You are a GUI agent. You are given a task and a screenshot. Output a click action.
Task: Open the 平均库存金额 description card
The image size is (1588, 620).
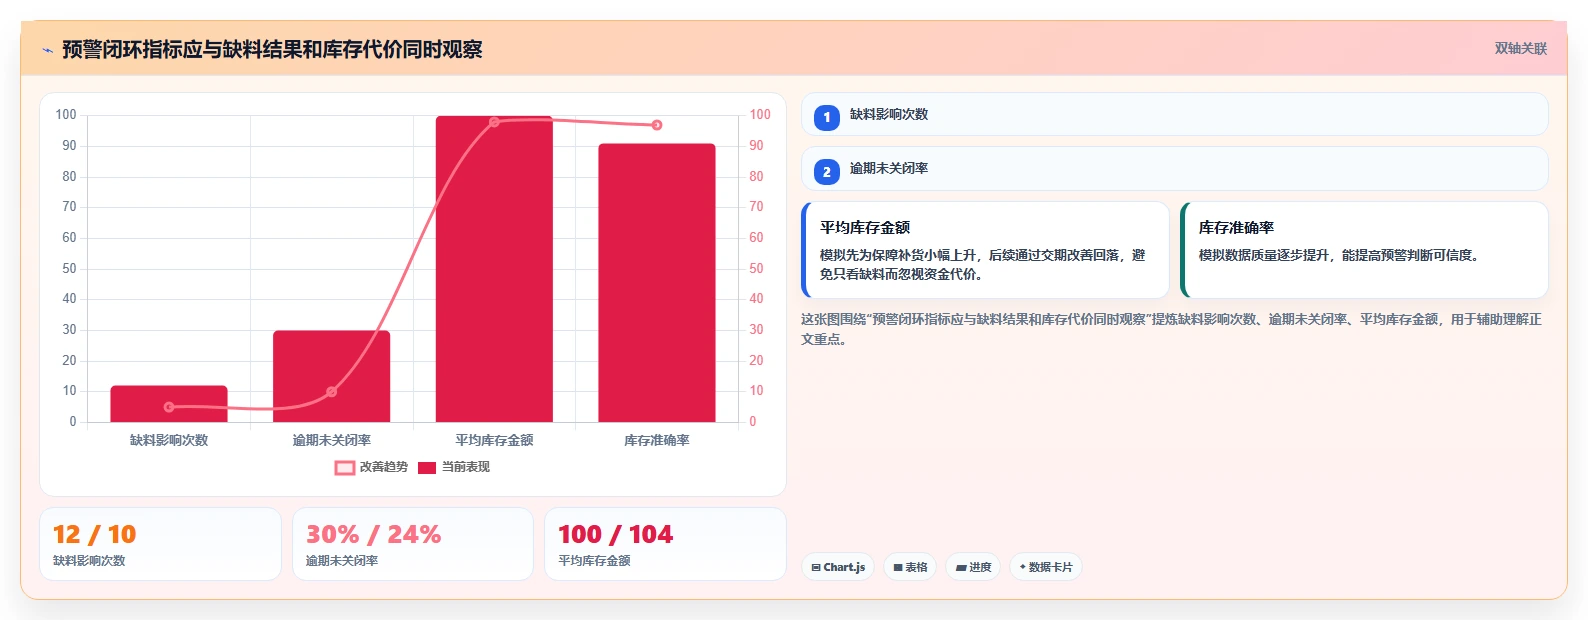coord(985,250)
